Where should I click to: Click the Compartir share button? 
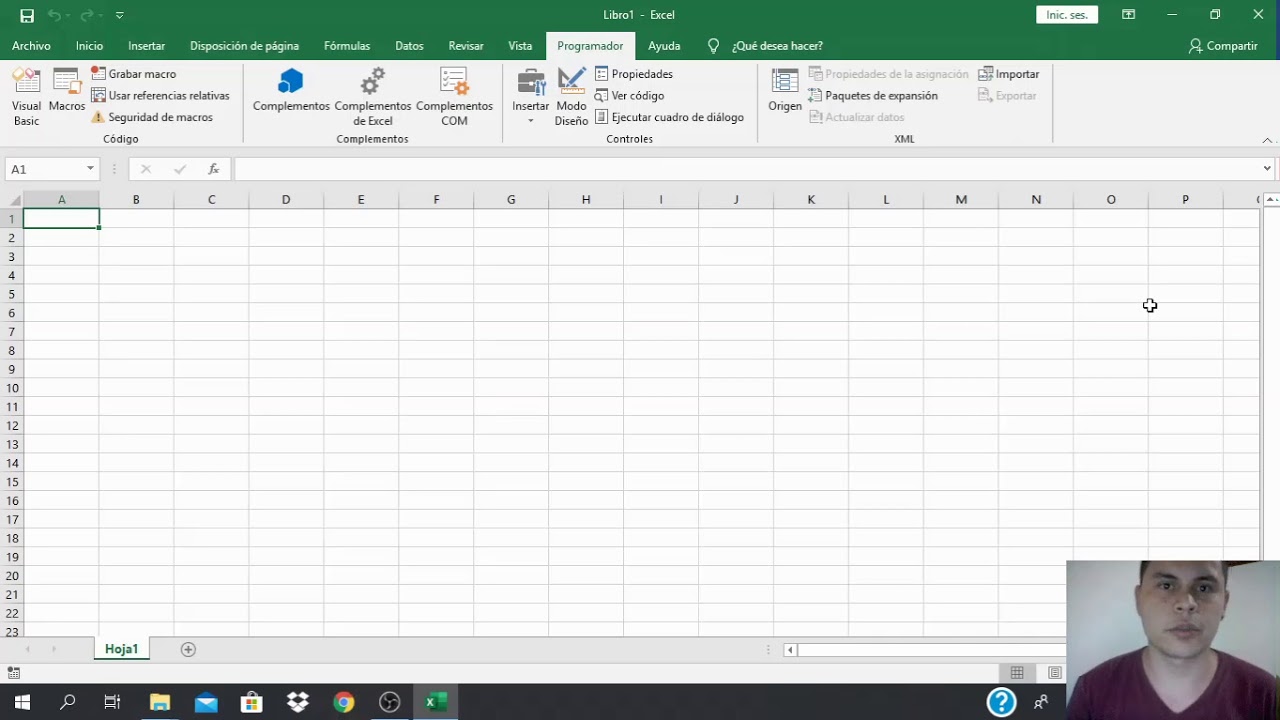[1223, 46]
